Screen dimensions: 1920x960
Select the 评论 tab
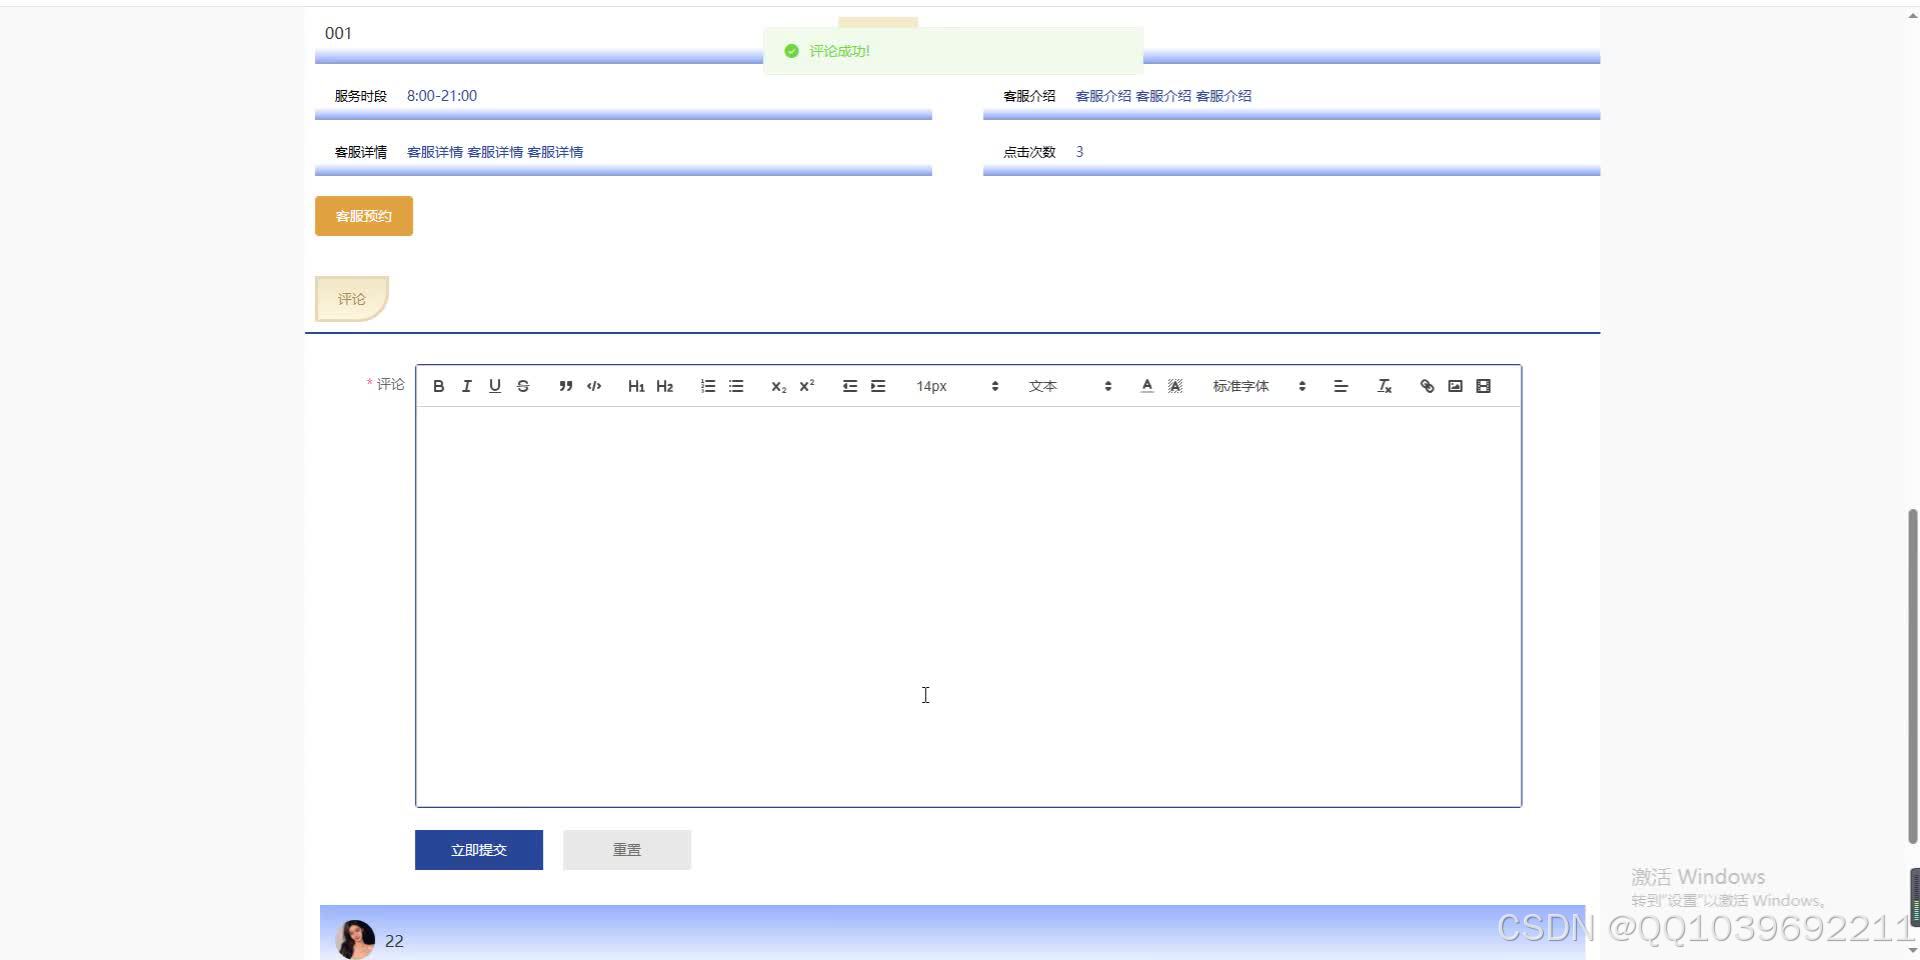click(x=351, y=299)
